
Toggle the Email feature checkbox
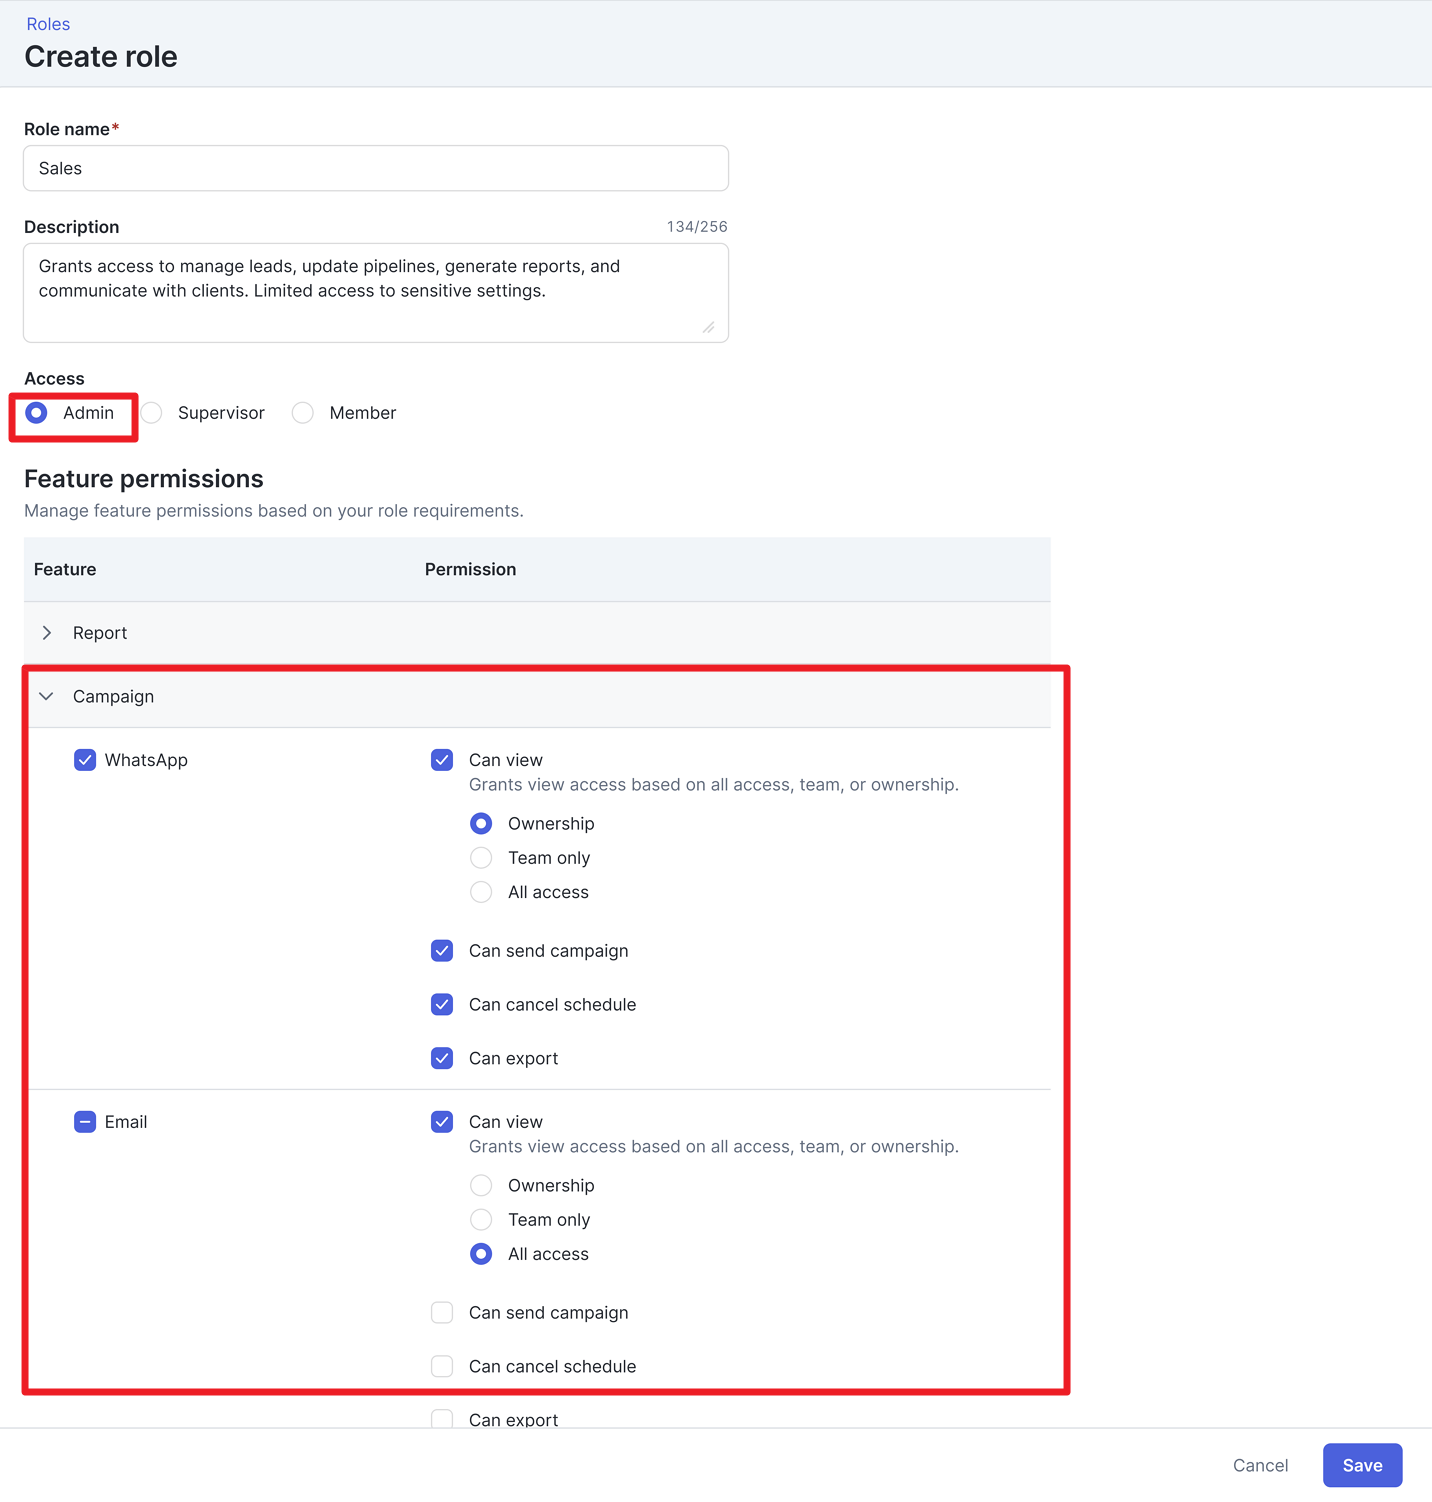pos(85,1122)
